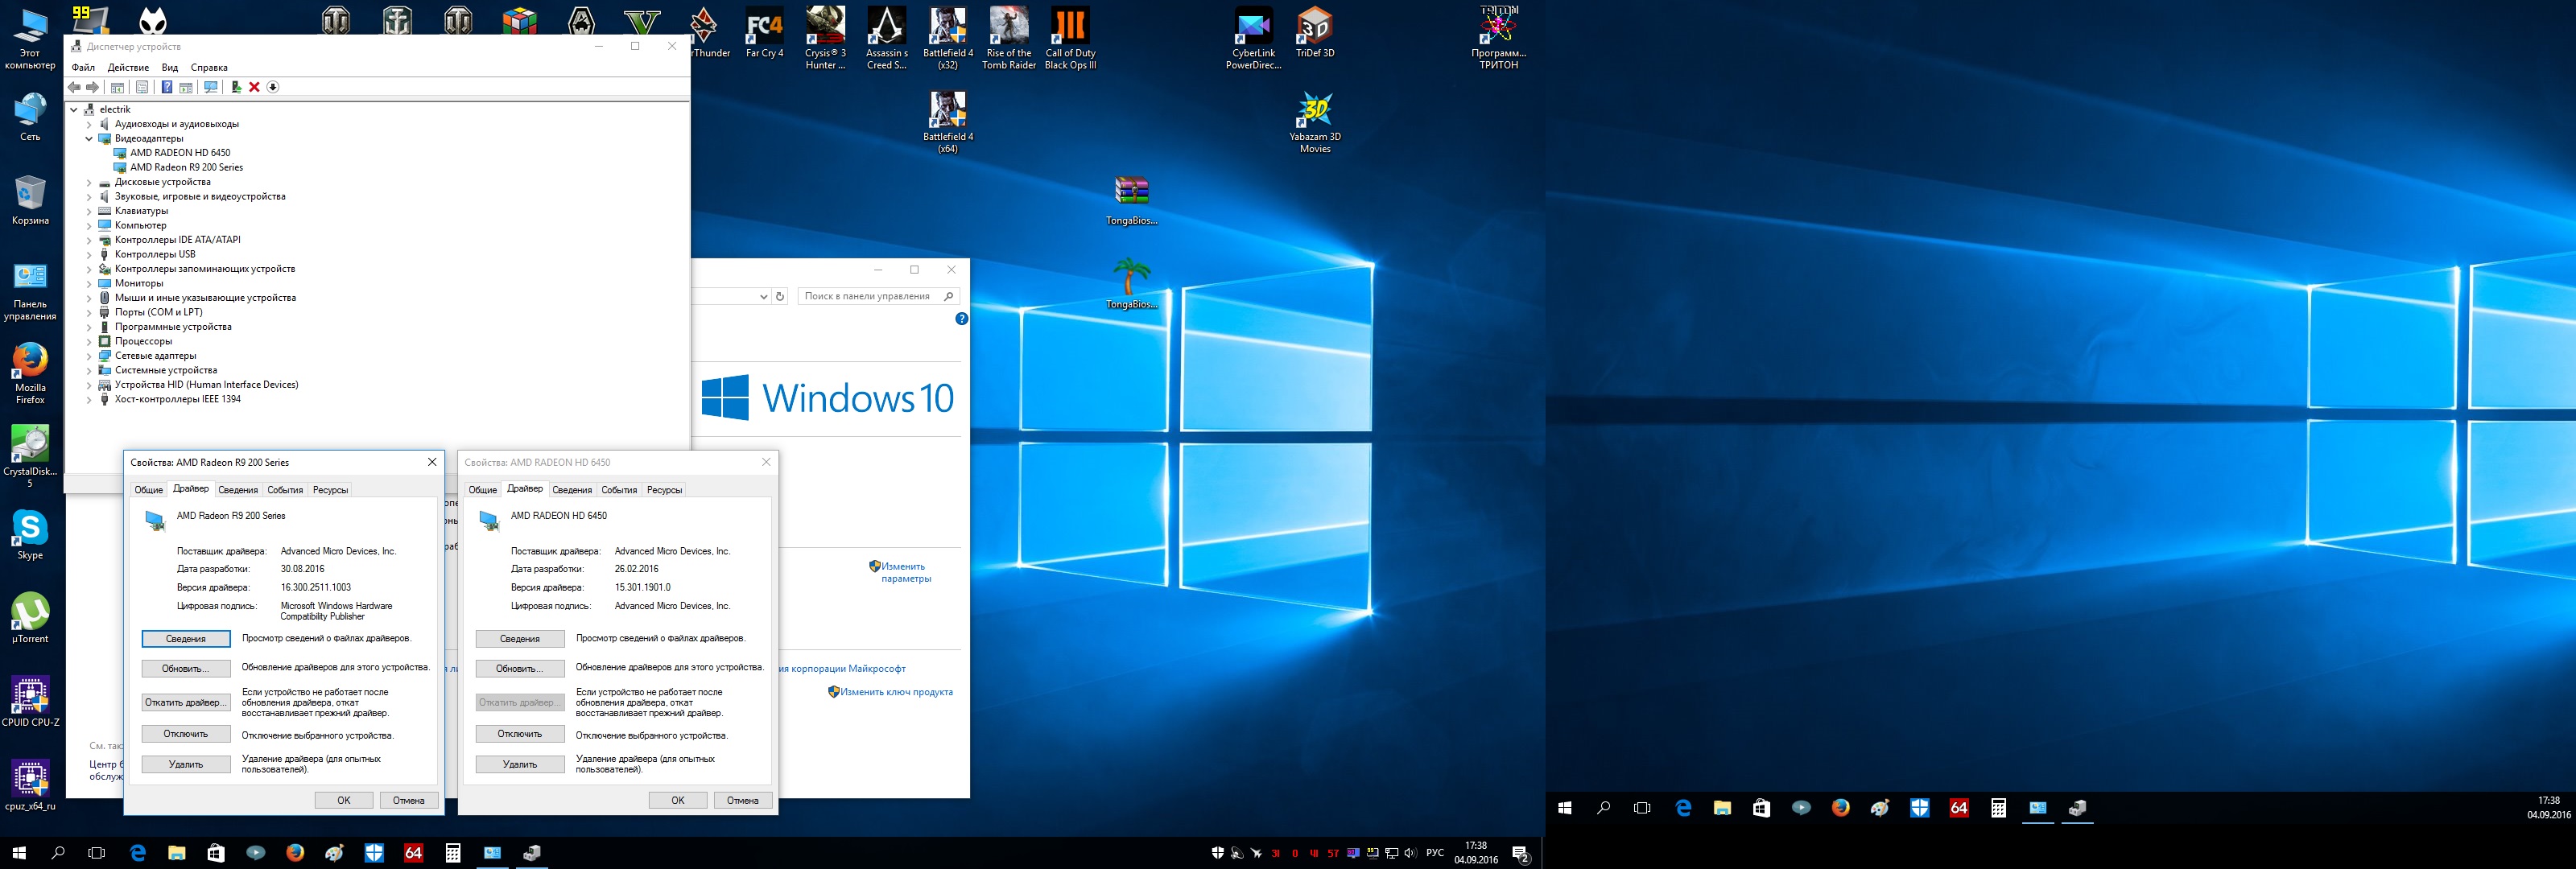The image size is (2576, 869).
Task: Click the red X uninstall device icon
Action: point(254,87)
